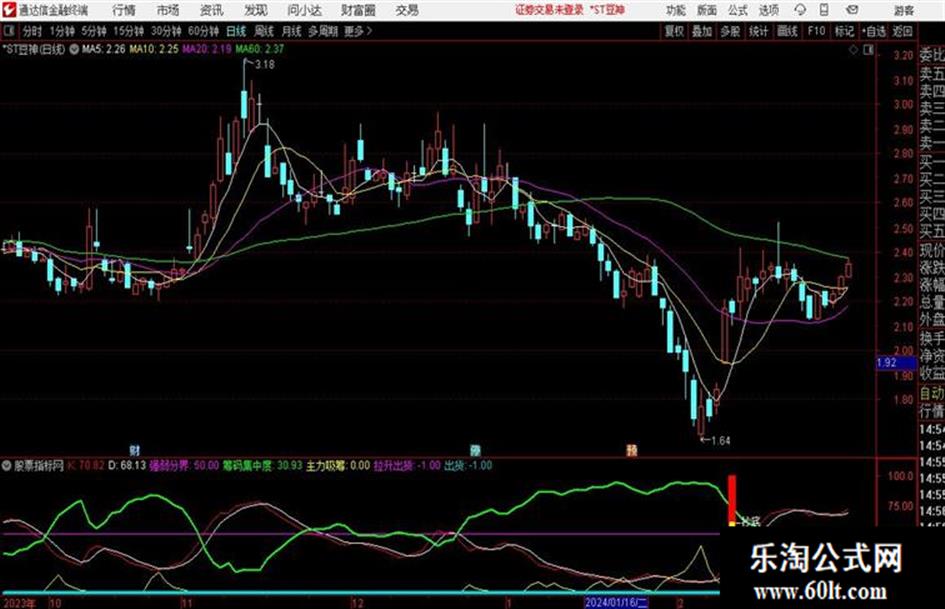The image size is (945, 609).
Task: Click the 拉升出货: -1.00 indicator value
Action: click(407, 465)
